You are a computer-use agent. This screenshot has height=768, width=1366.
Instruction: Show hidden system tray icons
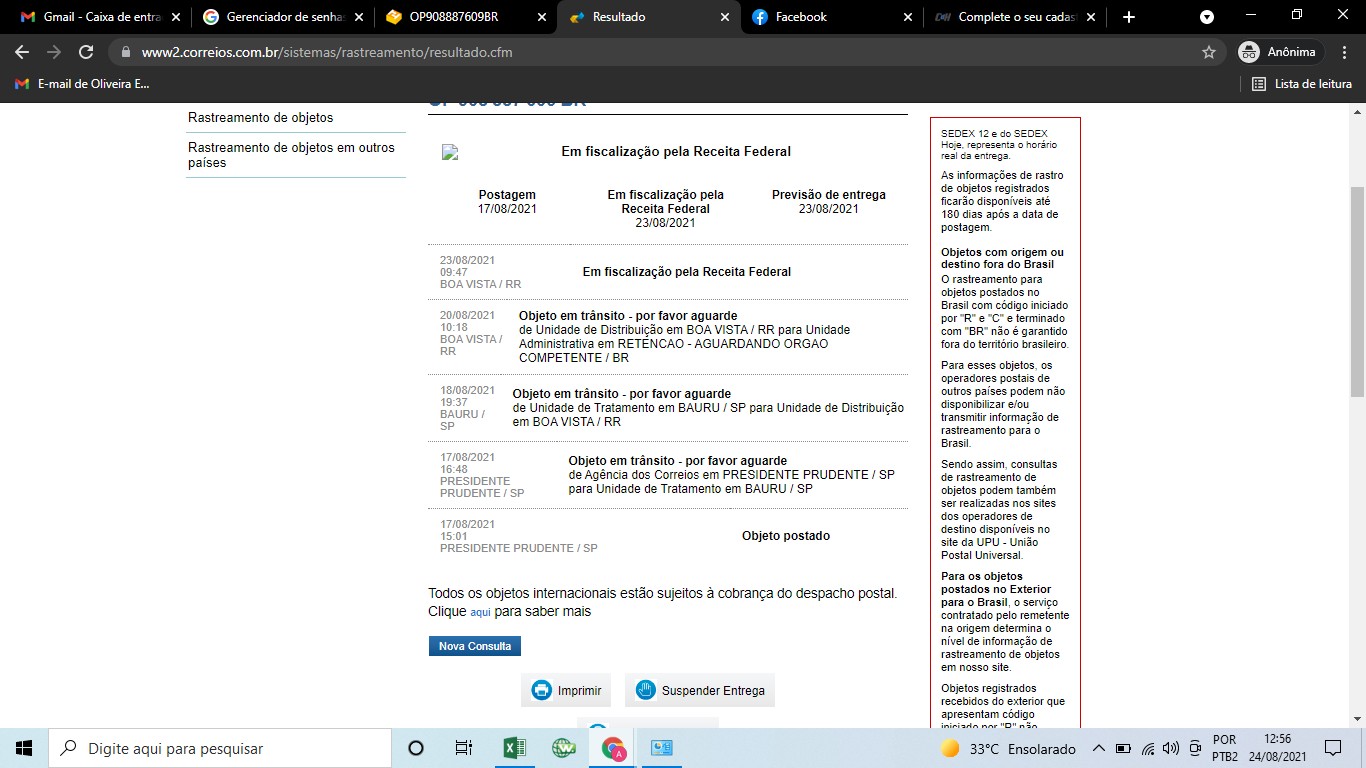tap(1099, 748)
